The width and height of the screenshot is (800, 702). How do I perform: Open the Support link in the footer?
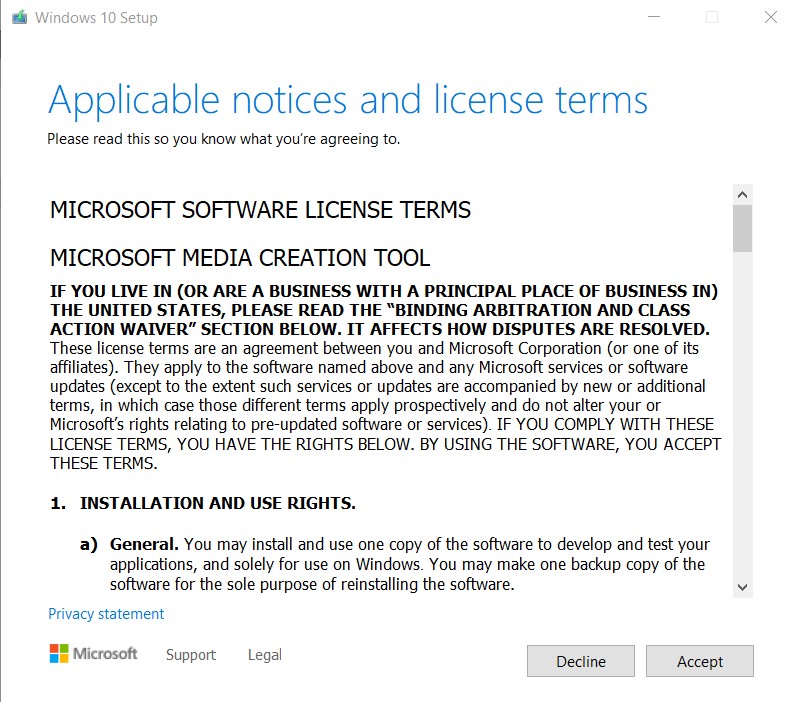[x=191, y=655]
